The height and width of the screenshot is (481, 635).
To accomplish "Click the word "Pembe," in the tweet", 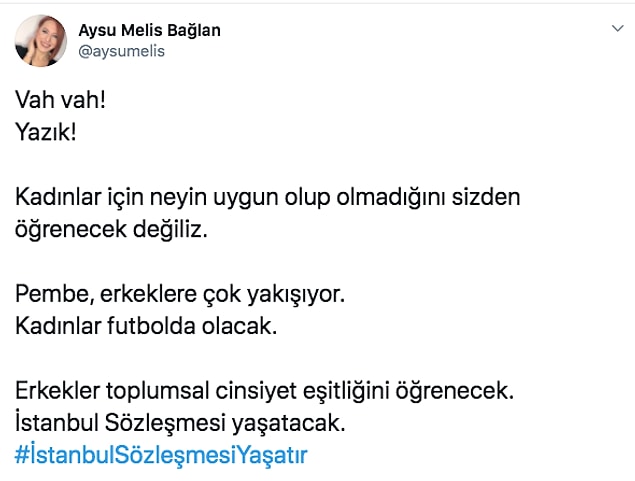I will coord(54,294).
